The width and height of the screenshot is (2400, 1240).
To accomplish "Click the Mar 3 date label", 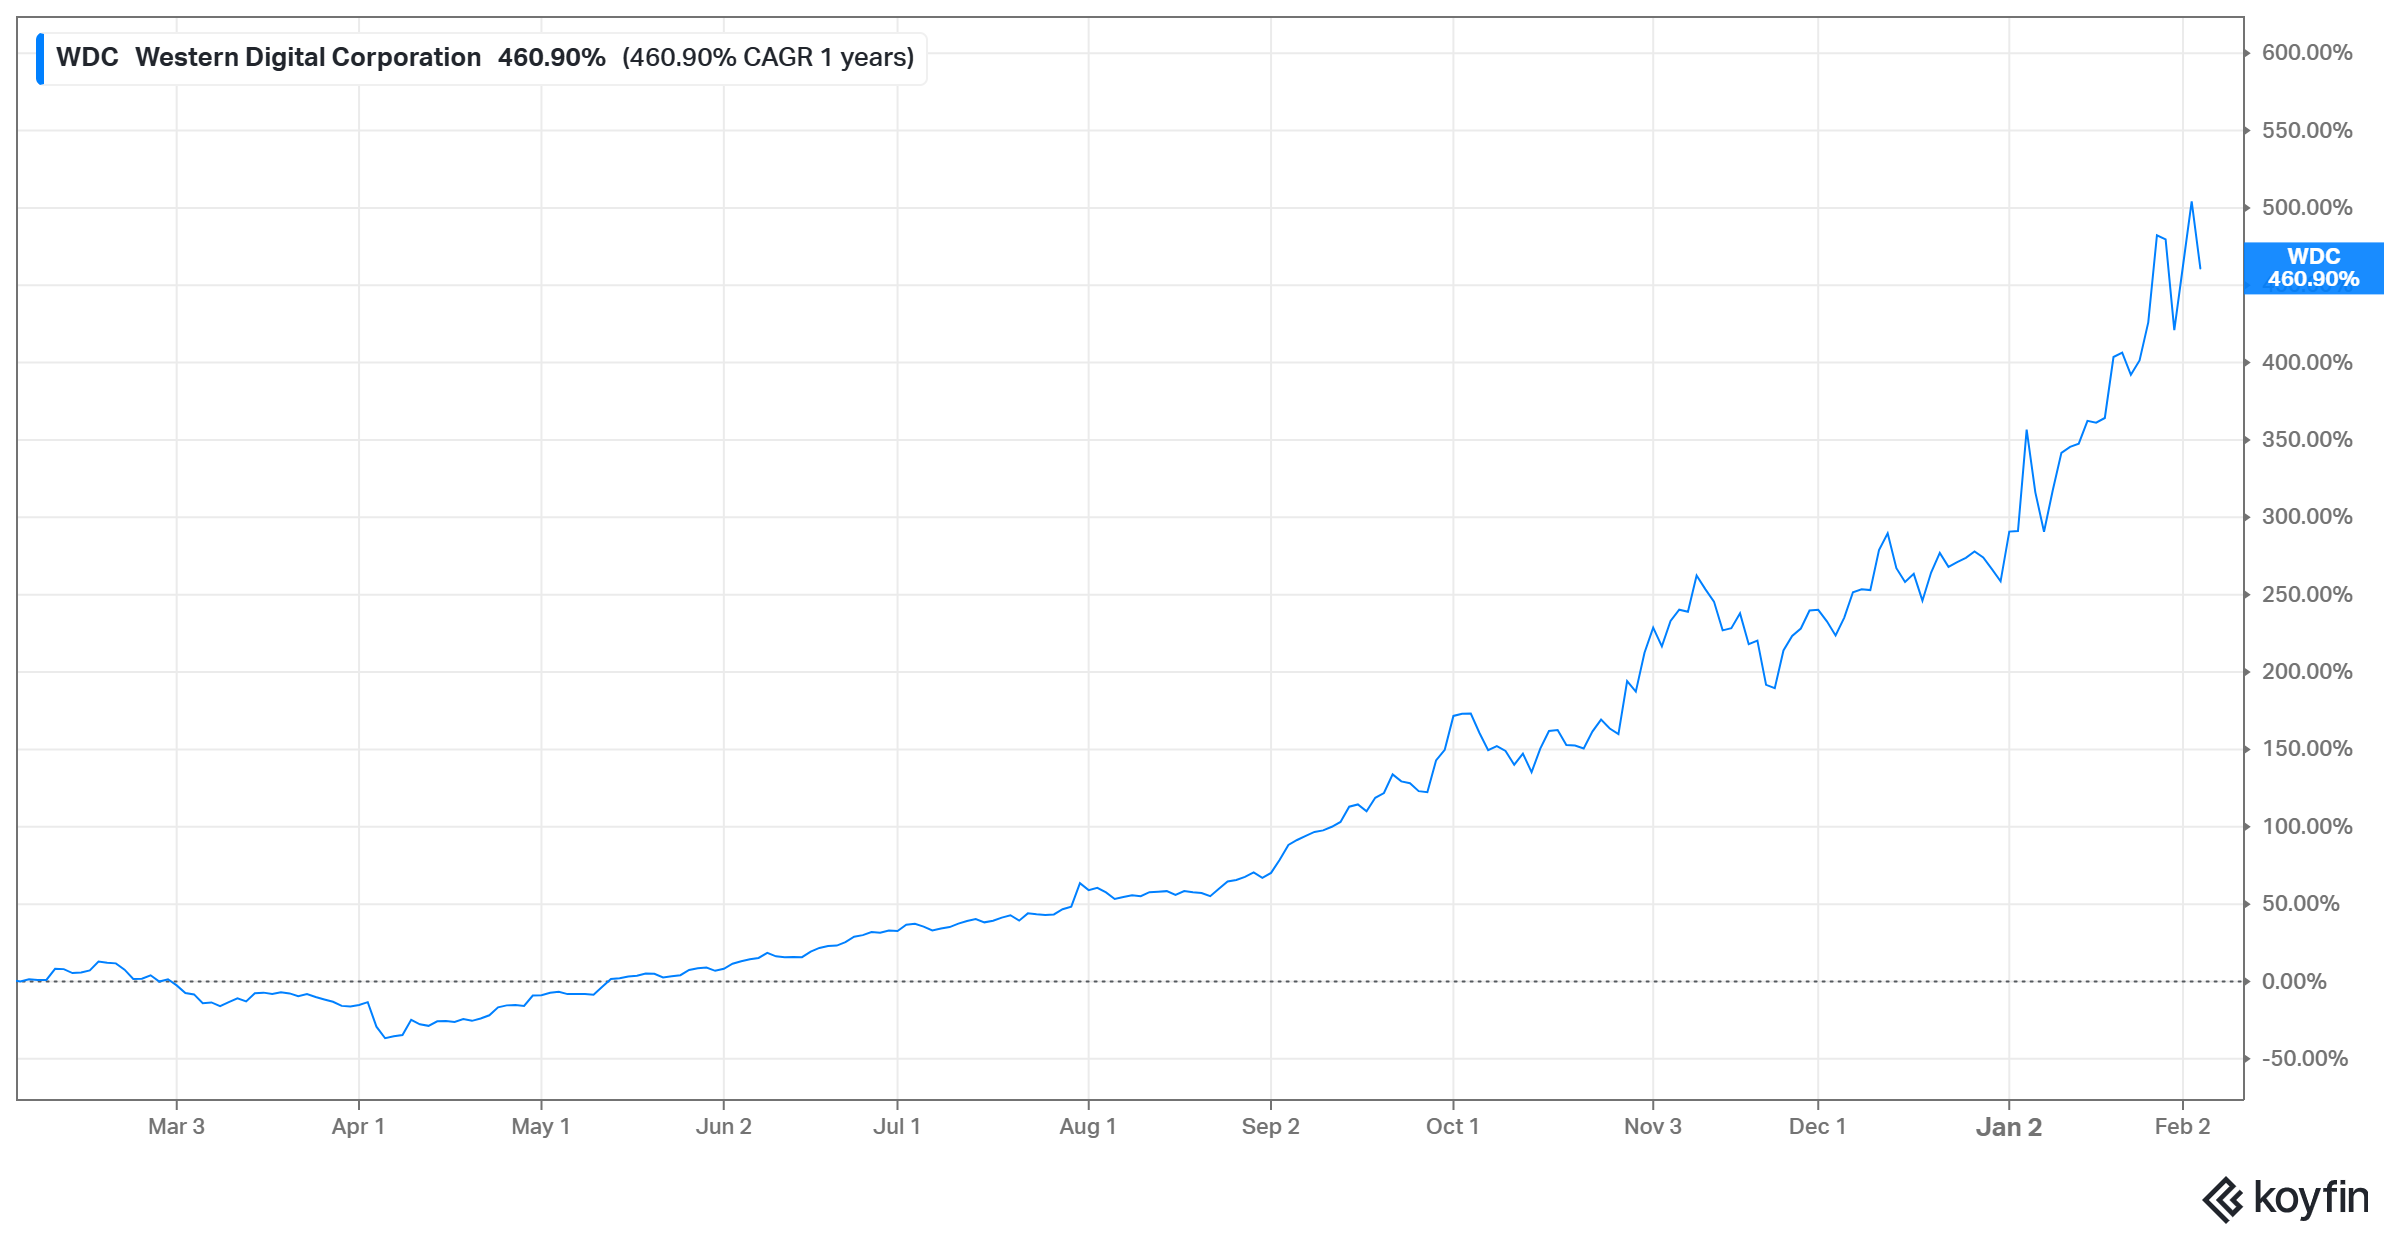I will tap(176, 1127).
